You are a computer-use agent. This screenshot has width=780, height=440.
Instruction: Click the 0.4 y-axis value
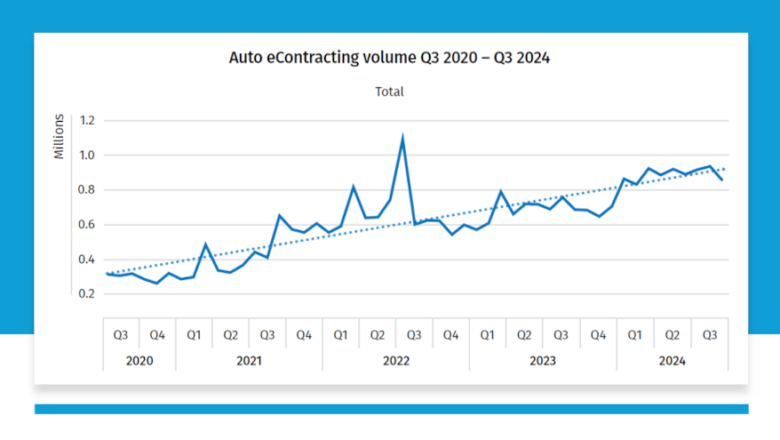point(86,259)
